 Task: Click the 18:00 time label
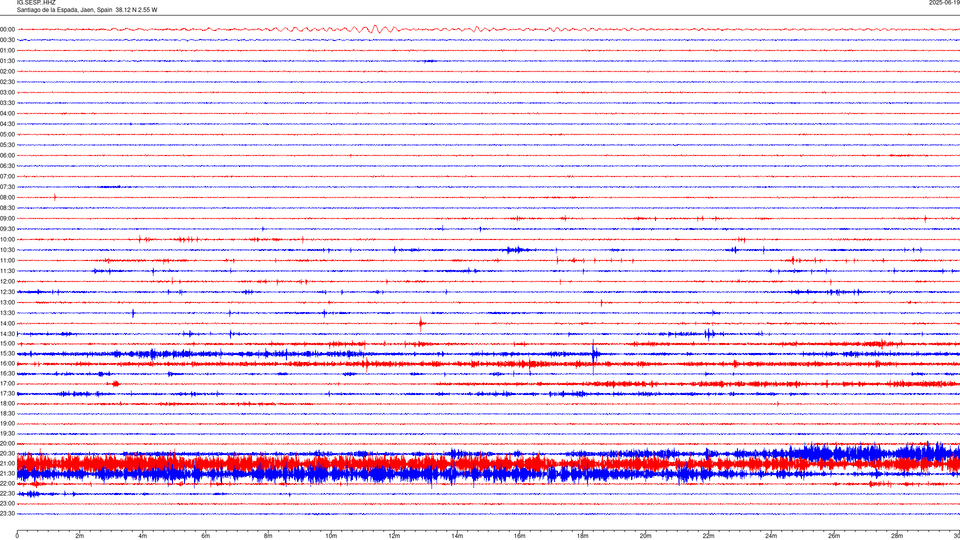click(7, 403)
